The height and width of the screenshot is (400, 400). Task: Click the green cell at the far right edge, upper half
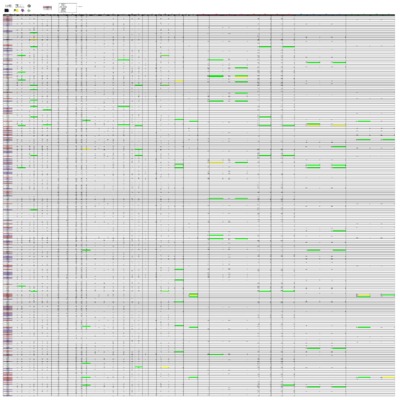[x=388, y=139]
